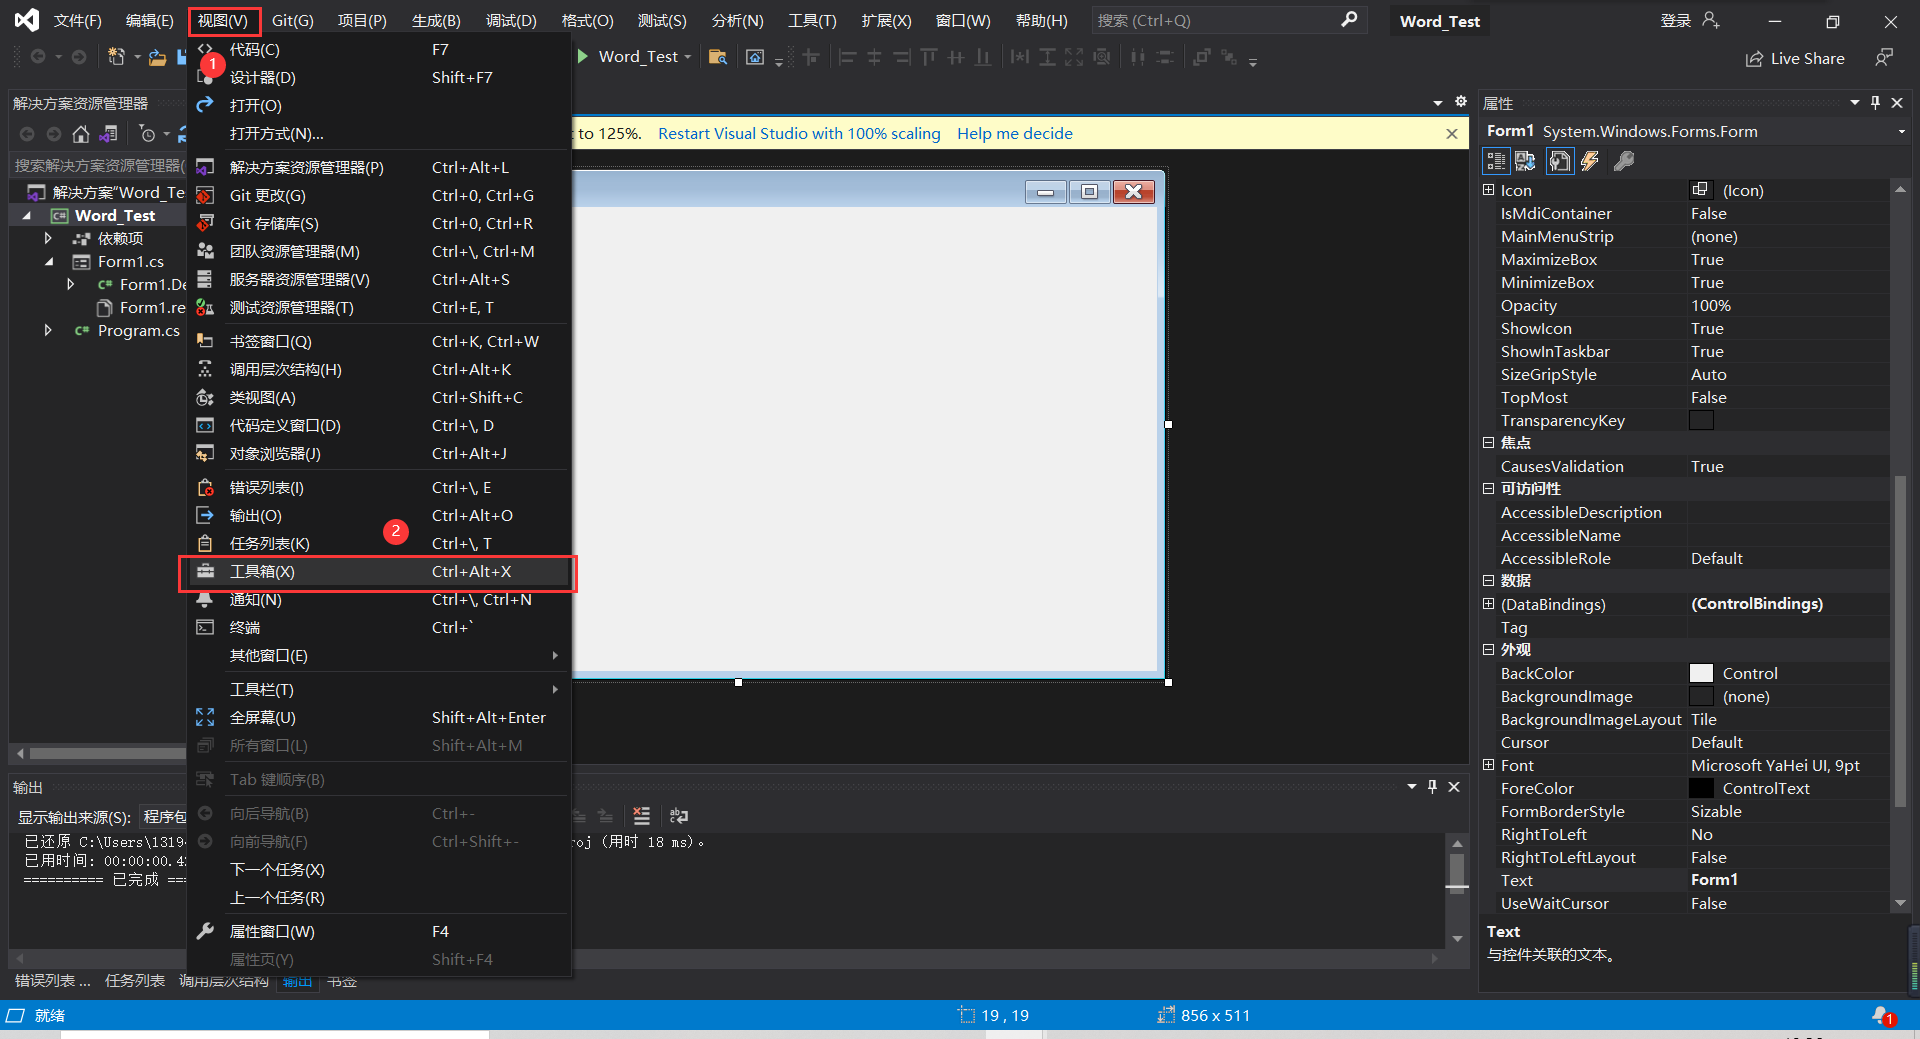
Task: Expand the Icon property node
Action: pos(1488,190)
